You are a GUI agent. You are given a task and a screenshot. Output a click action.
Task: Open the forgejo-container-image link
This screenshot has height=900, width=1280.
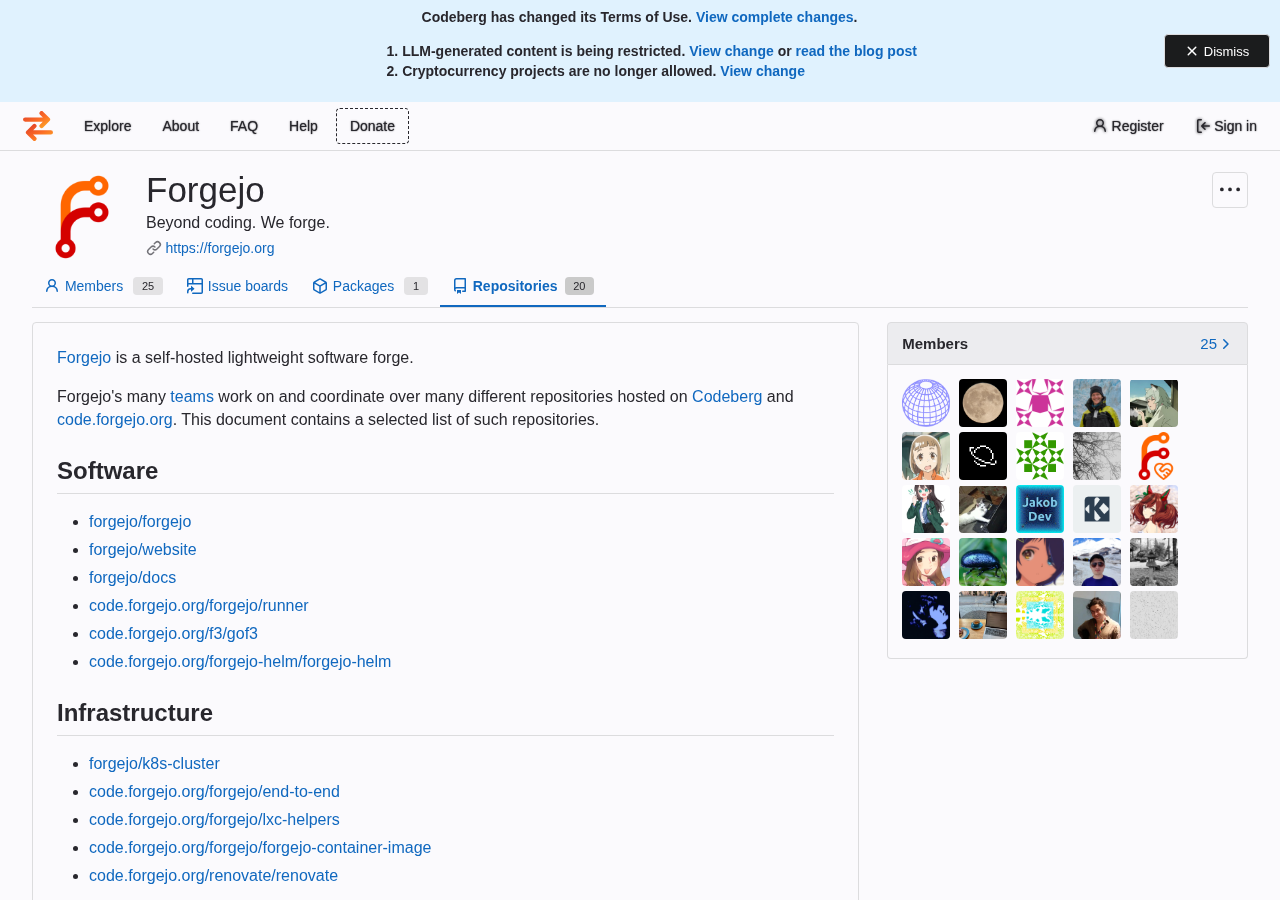click(260, 848)
